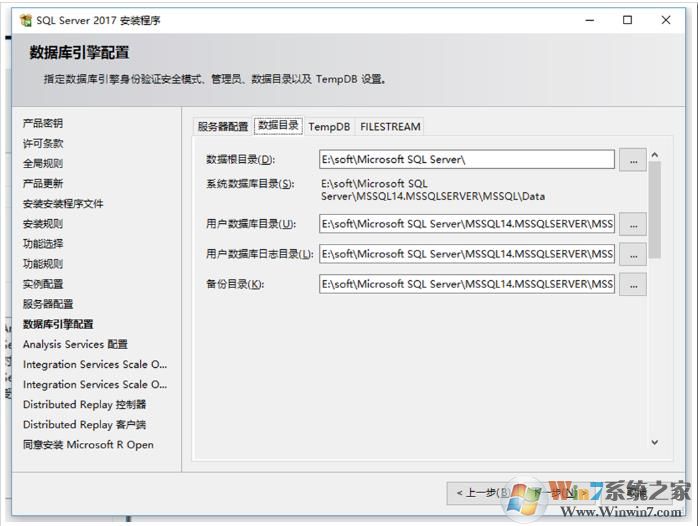Select 安装安装程序文件 step in sidebar
The image size is (698, 526).
tap(63, 204)
